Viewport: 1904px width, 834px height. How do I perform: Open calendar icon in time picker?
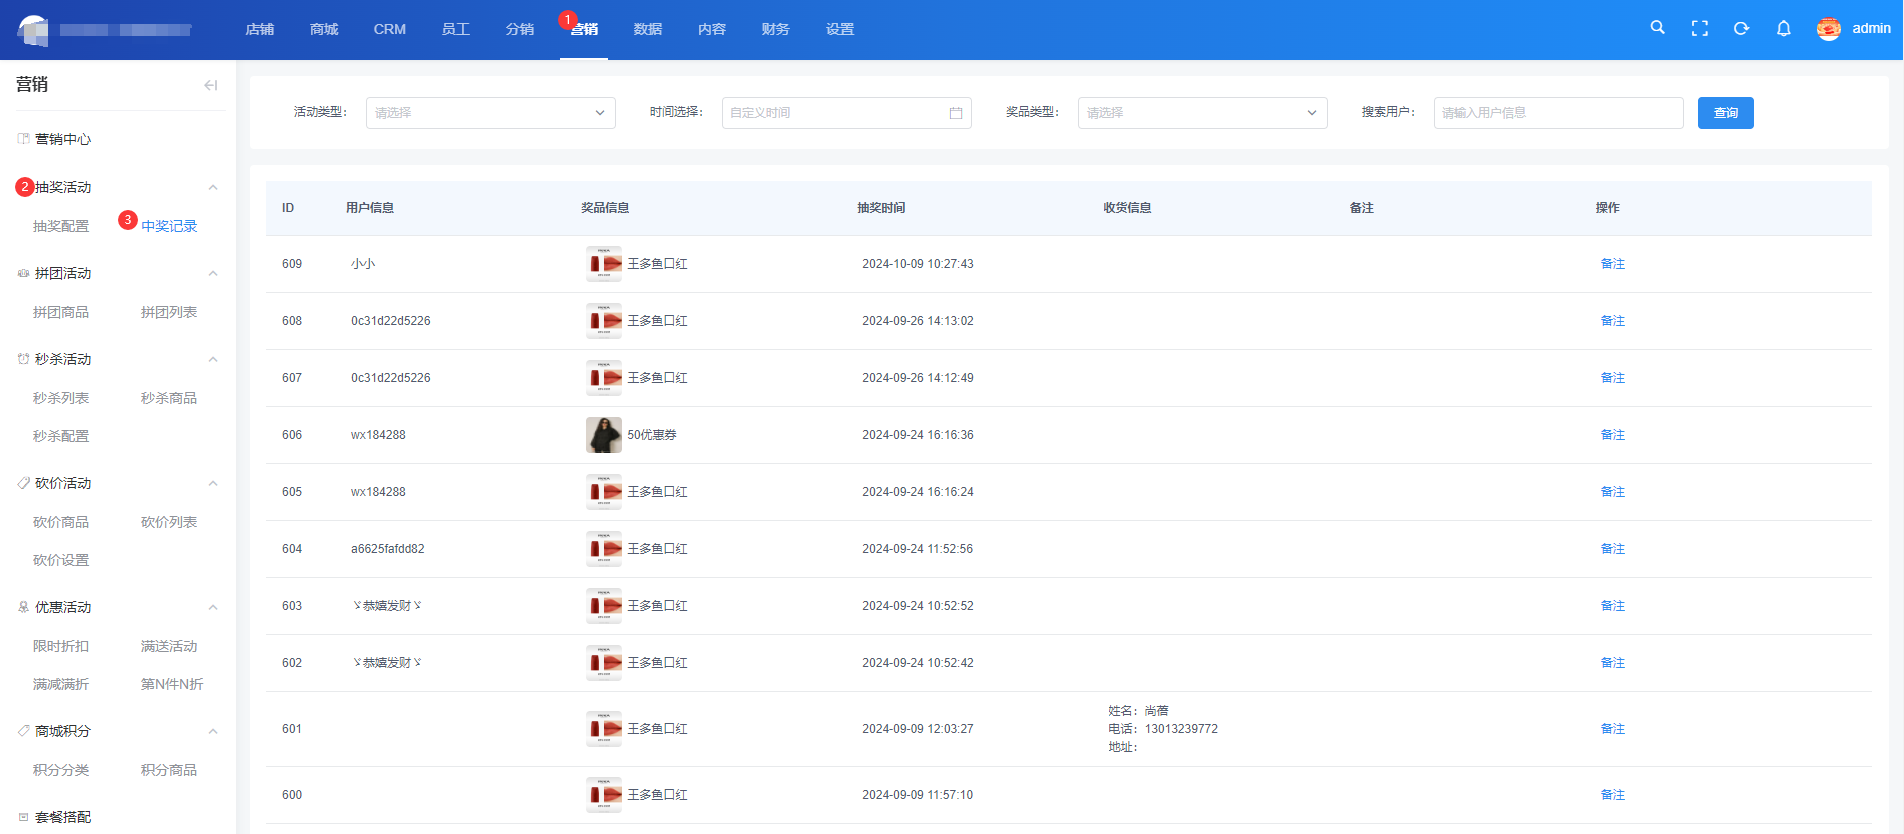point(956,113)
